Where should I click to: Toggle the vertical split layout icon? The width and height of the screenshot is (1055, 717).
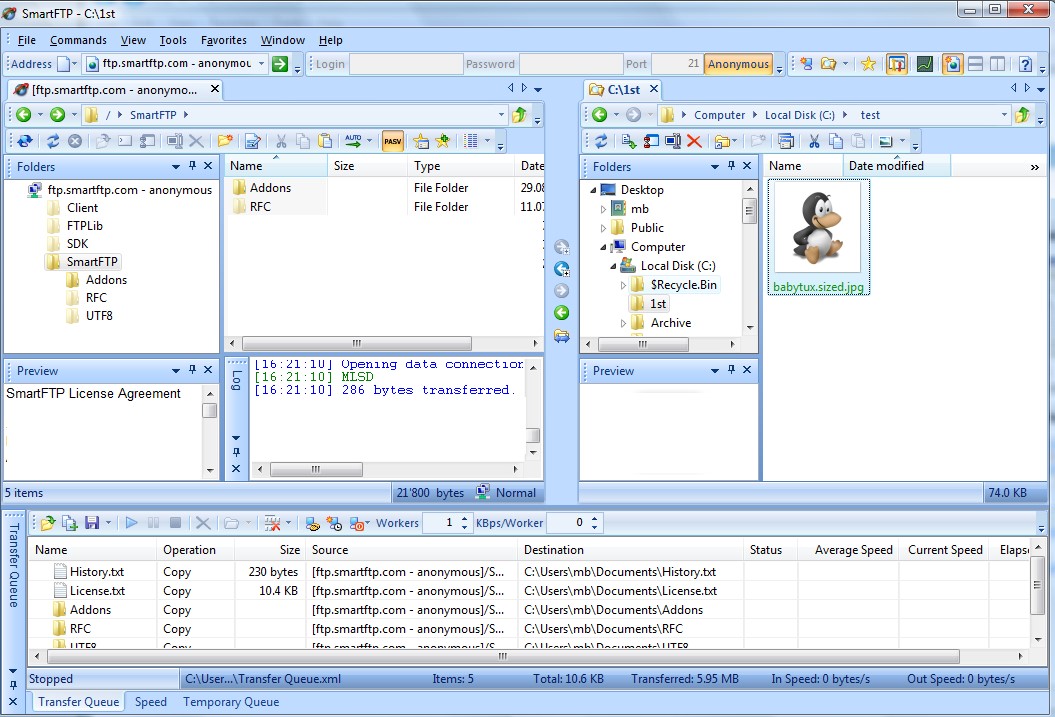pyautogui.click(x=997, y=64)
